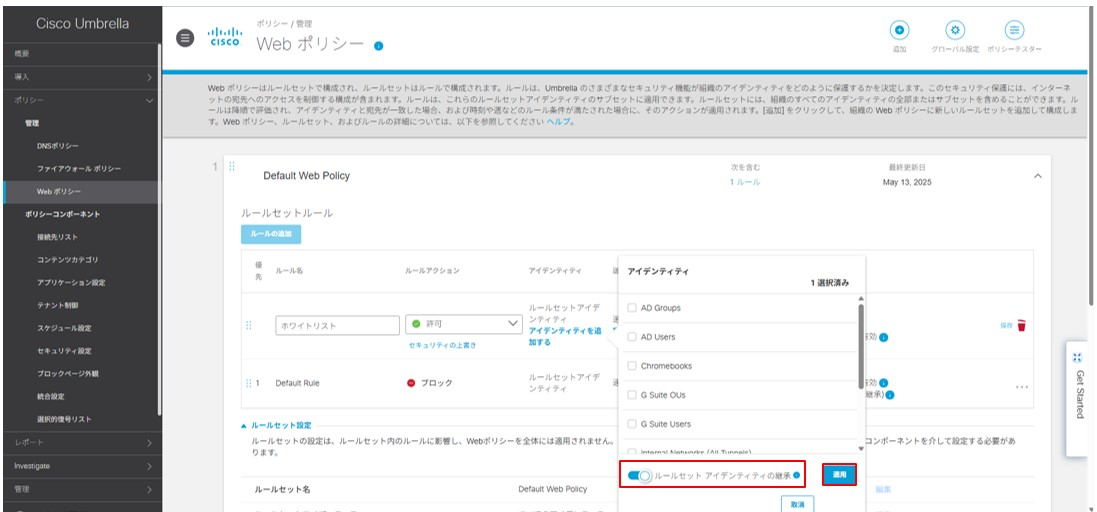Viewport: 1097px width, 512px height.
Task: Click ルールの追加 button
Action: click(271, 234)
